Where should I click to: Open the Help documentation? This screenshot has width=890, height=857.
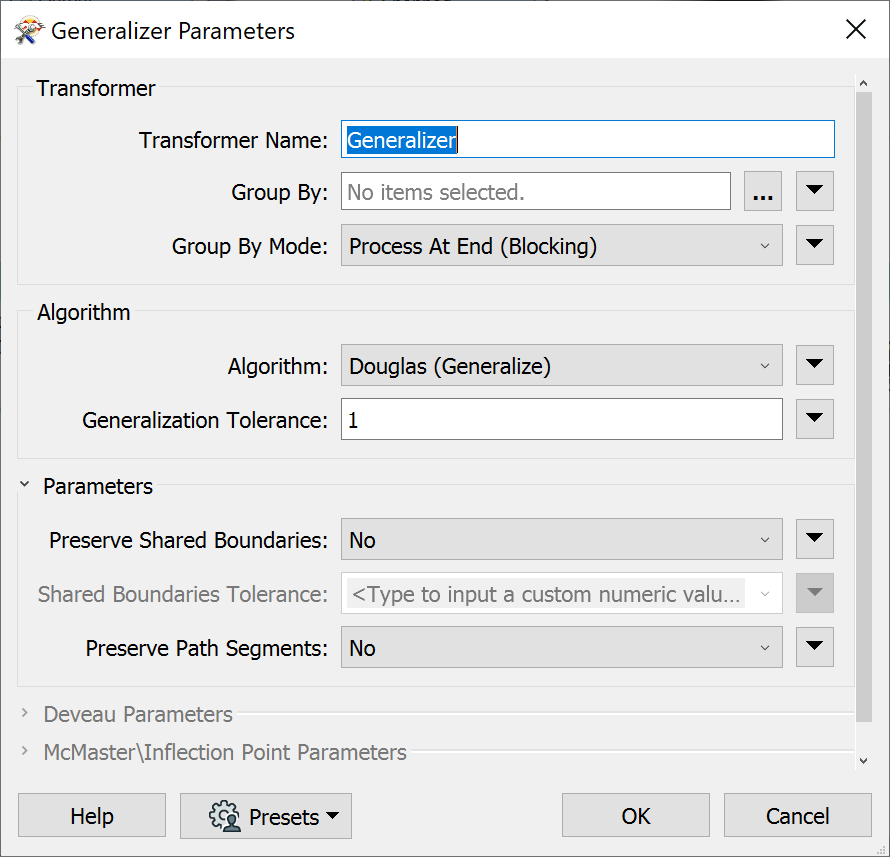91,815
